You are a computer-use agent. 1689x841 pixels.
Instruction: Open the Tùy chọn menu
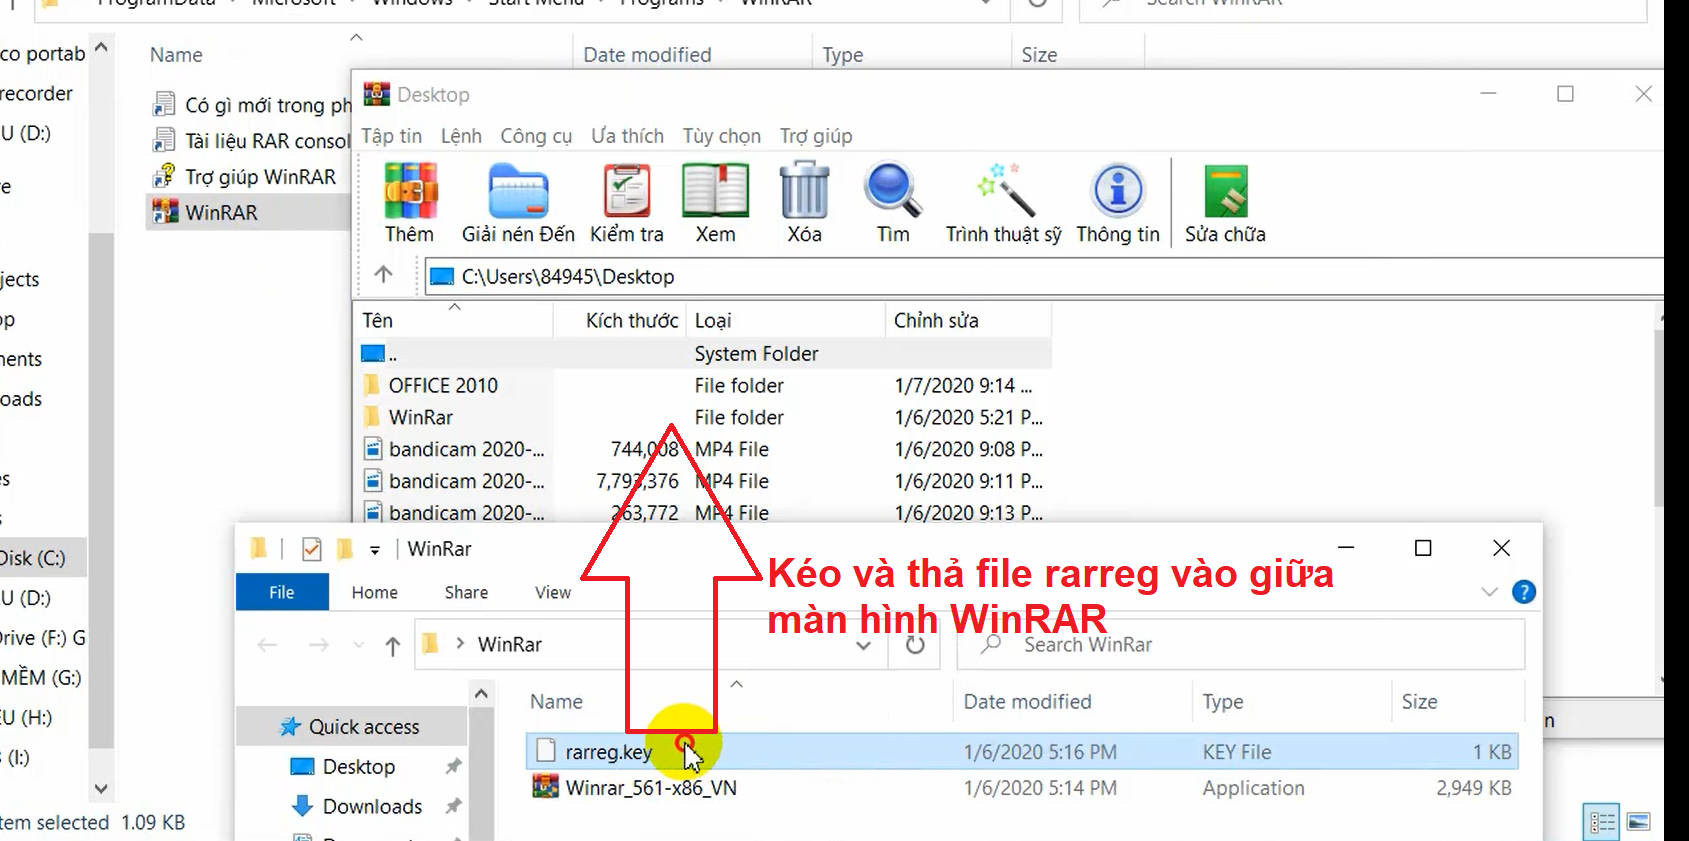(722, 136)
